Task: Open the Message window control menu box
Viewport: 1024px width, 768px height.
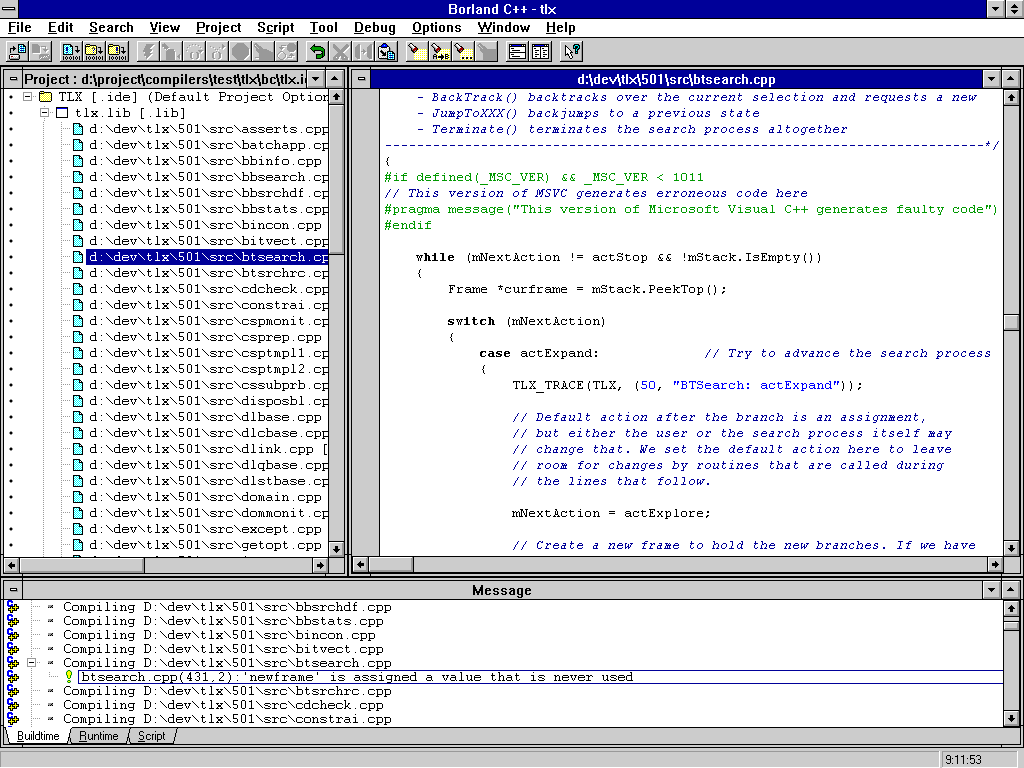Action: click(13, 590)
